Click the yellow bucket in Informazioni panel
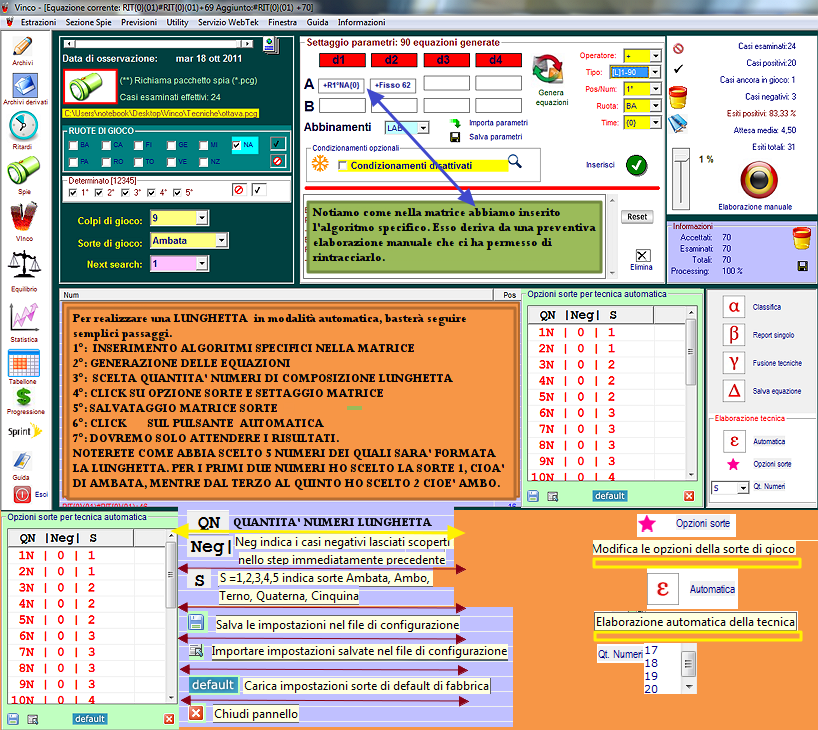Image resolution: width=818 pixels, height=730 pixels. 801,238
